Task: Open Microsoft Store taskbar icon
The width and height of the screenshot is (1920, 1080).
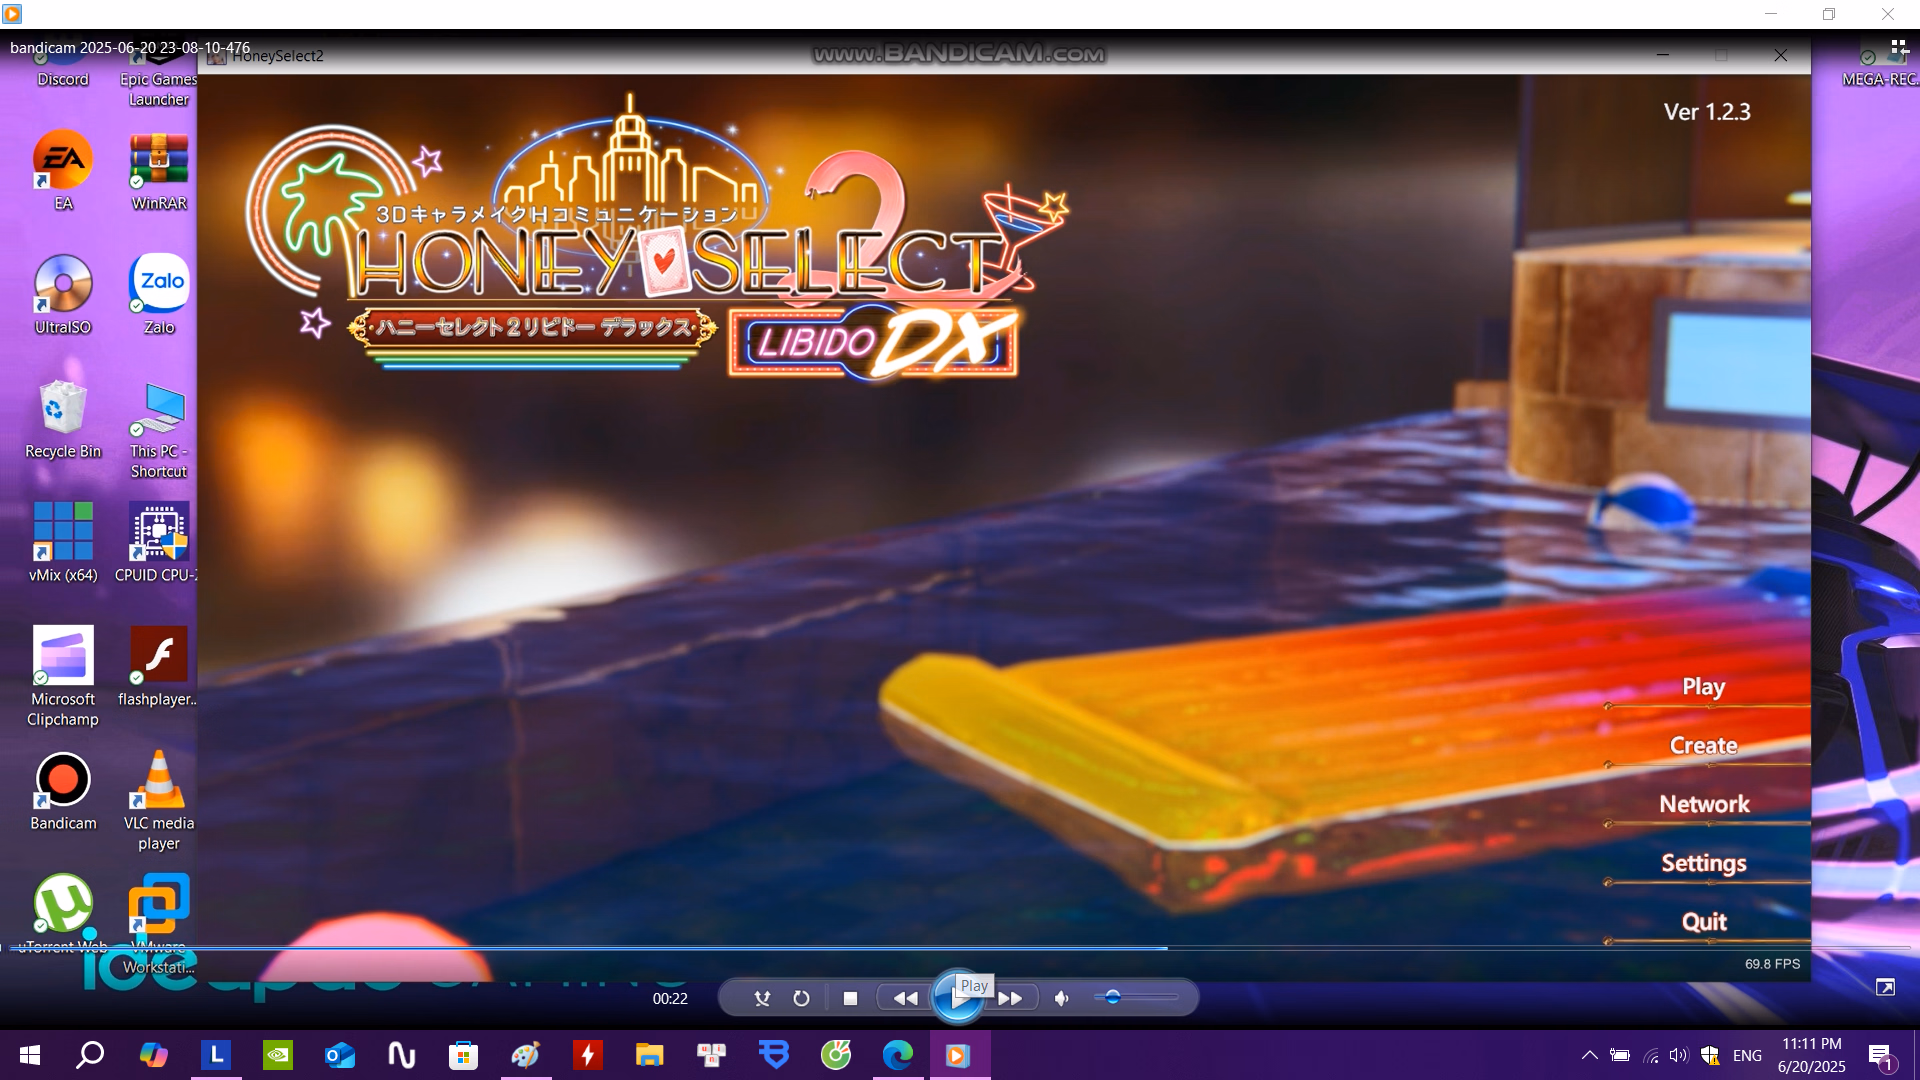Action: [463, 1055]
